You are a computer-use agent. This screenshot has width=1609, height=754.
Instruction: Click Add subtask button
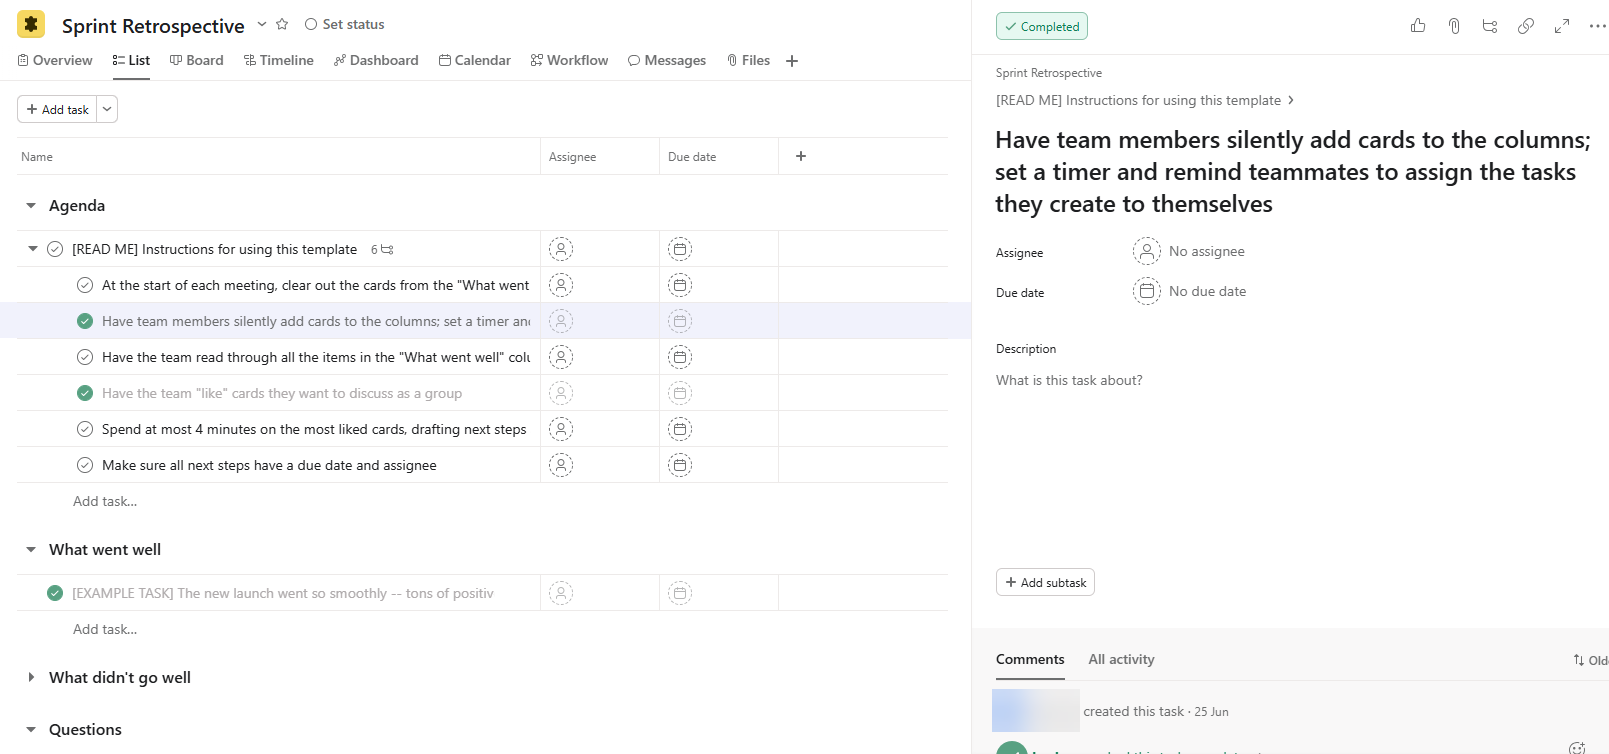tap(1045, 582)
